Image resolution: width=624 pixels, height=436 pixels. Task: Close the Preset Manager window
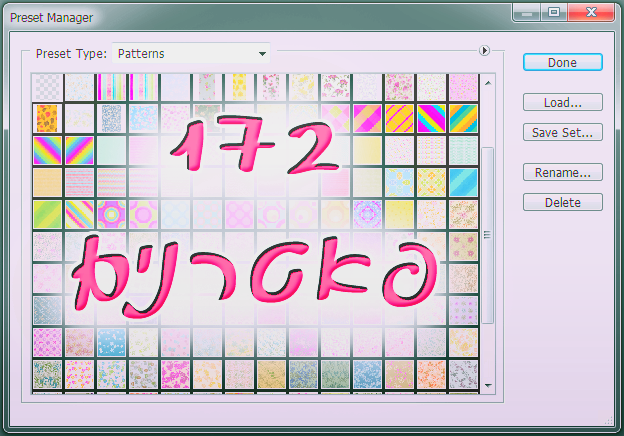point(591,12)
